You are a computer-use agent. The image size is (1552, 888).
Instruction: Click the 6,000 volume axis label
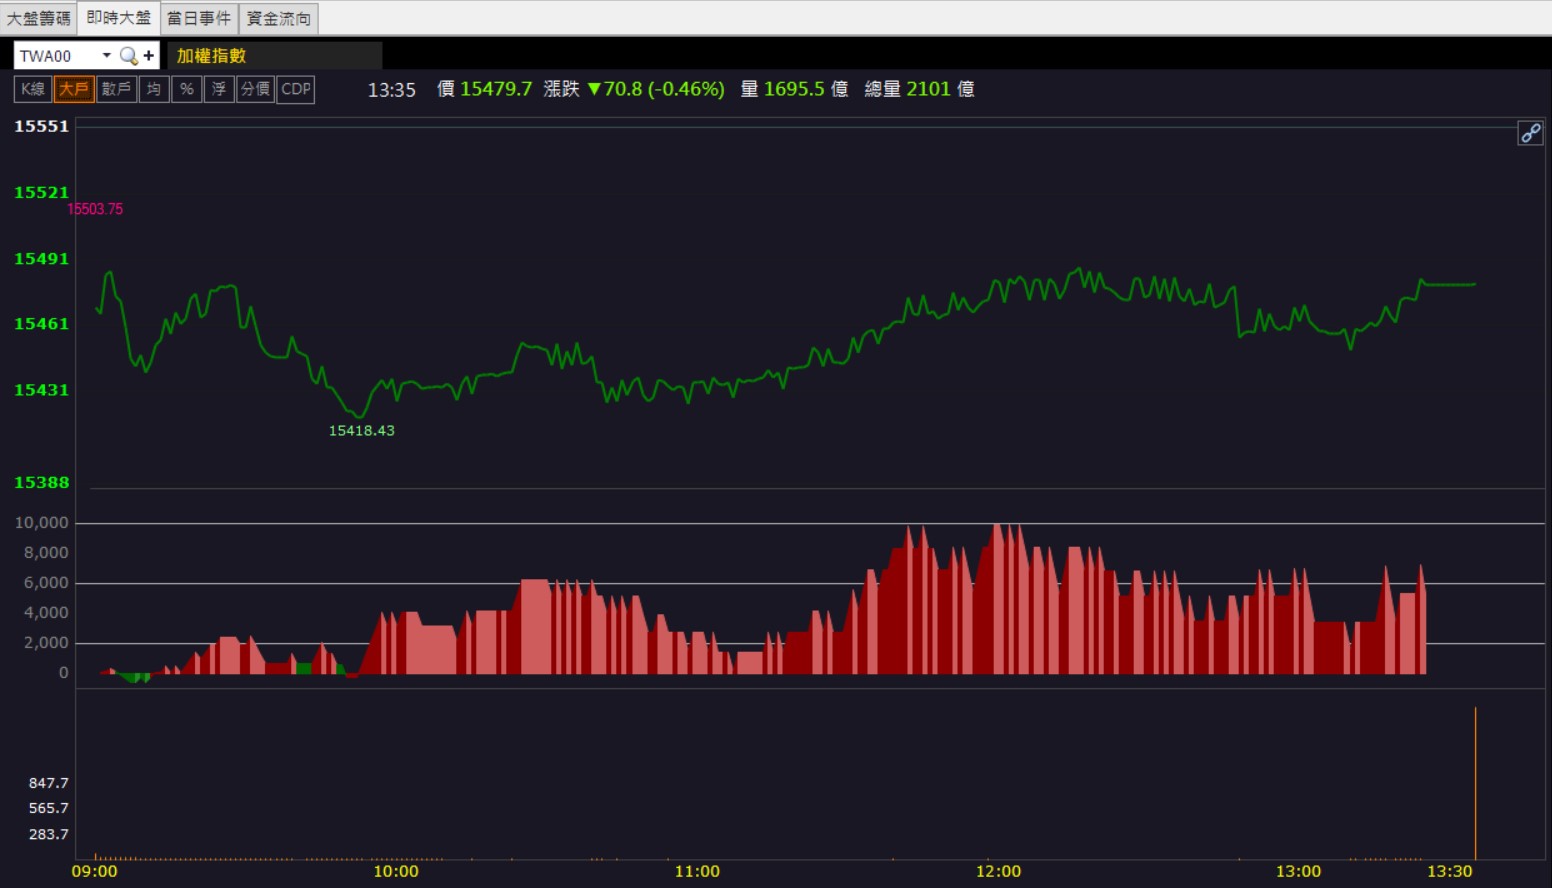(x=46, y=583)
